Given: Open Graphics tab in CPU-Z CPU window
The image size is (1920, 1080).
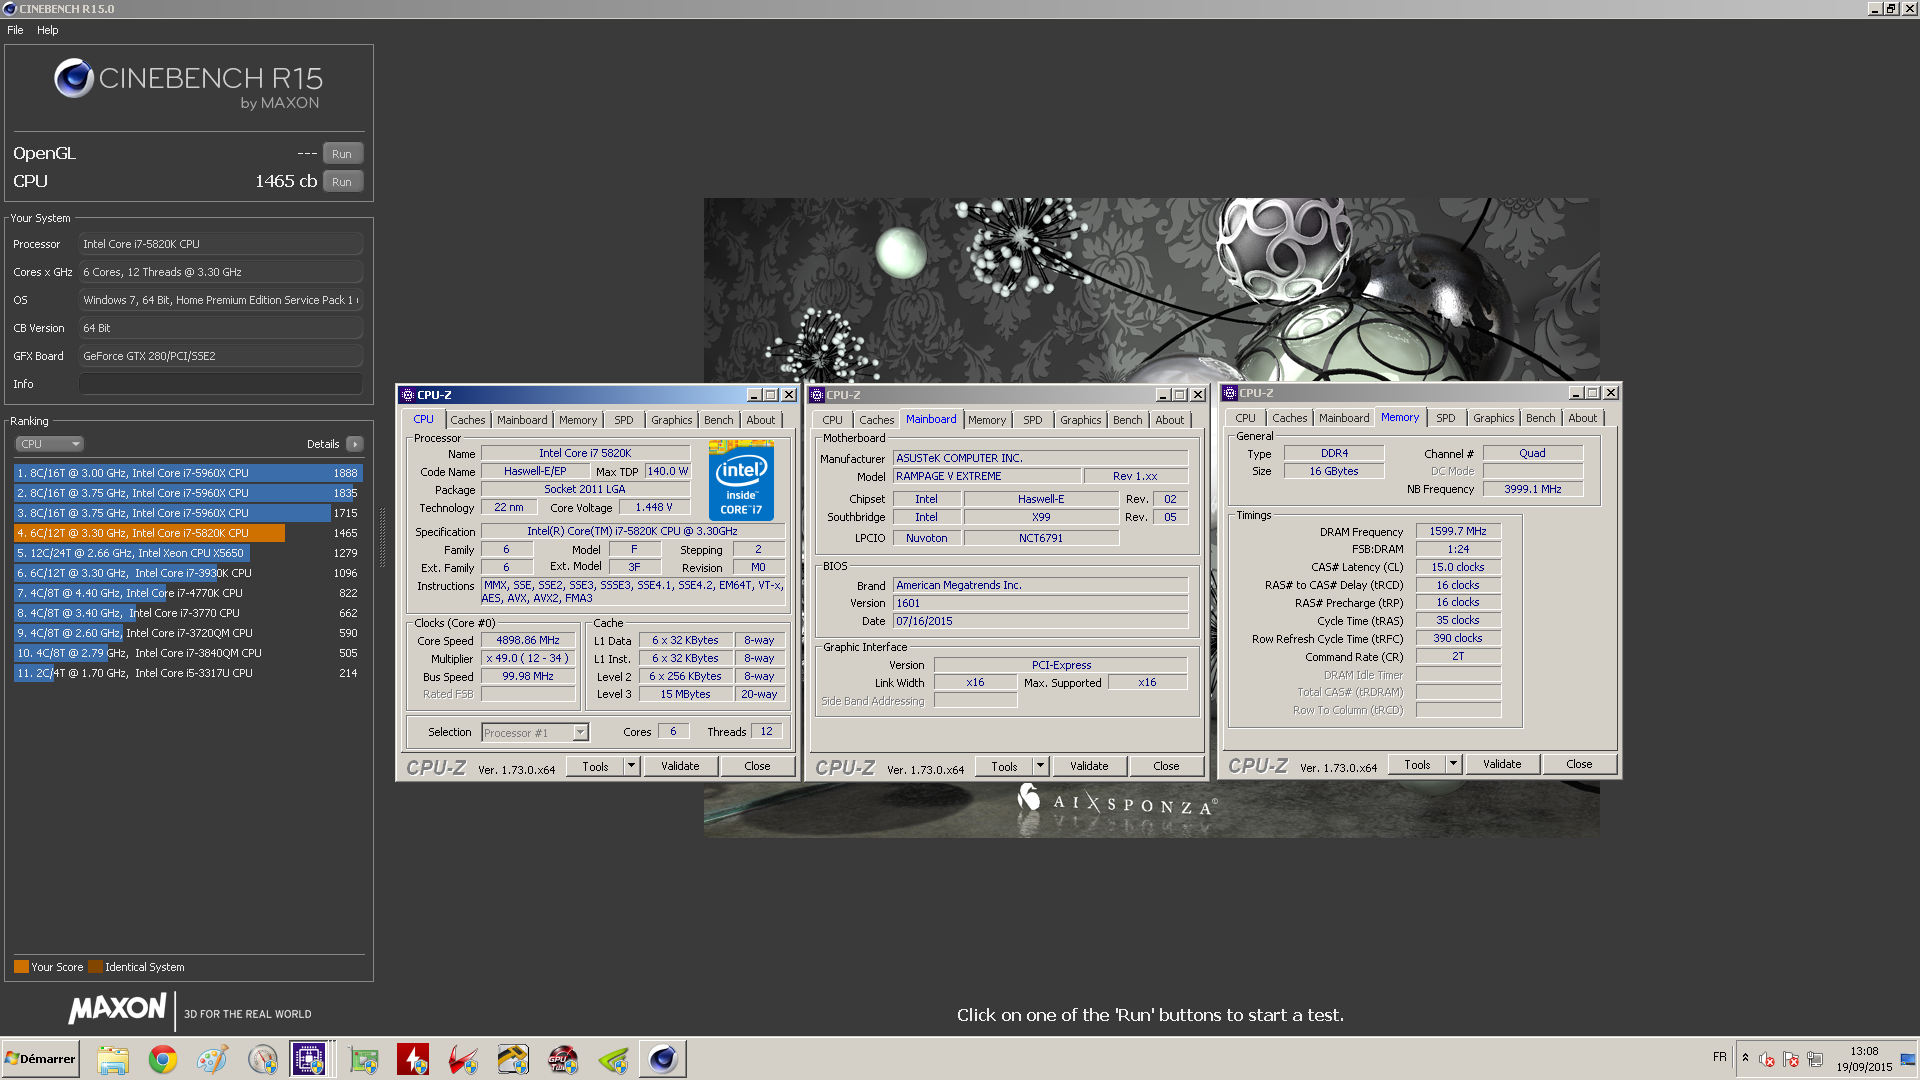Looking at the screenshot, I should 671,420.
